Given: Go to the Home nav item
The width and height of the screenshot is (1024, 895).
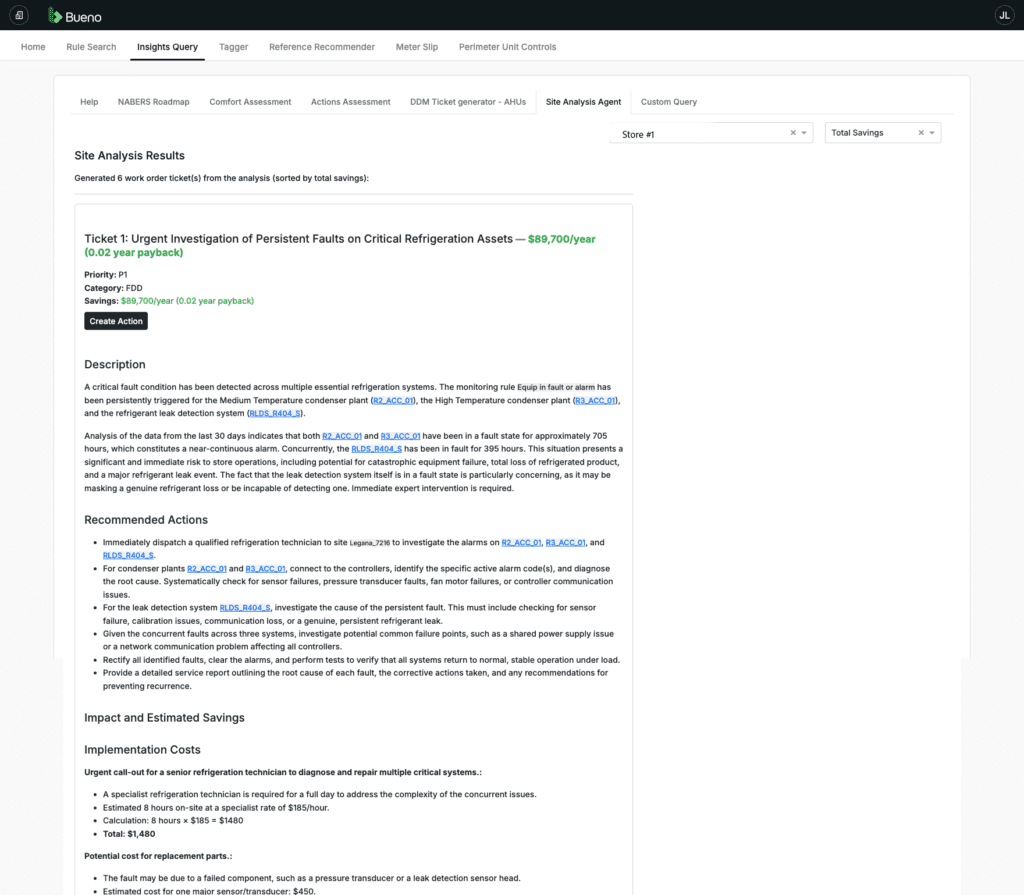Looking at the screenshot, I should pyautogui.click(x=33, y=47).
